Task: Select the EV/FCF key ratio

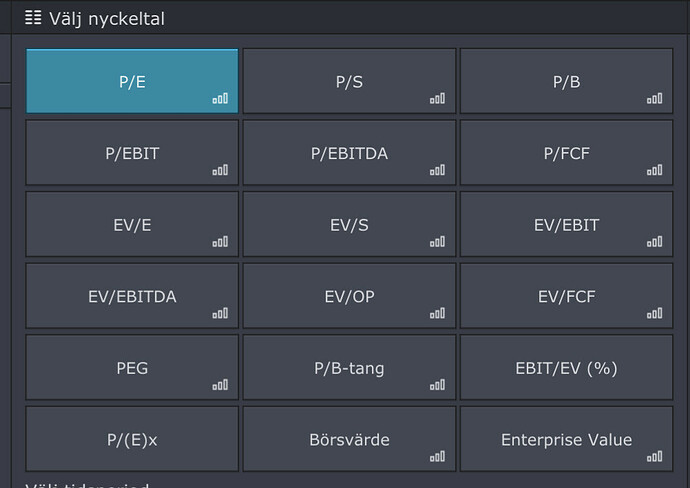Action: (x=566, y=296)
